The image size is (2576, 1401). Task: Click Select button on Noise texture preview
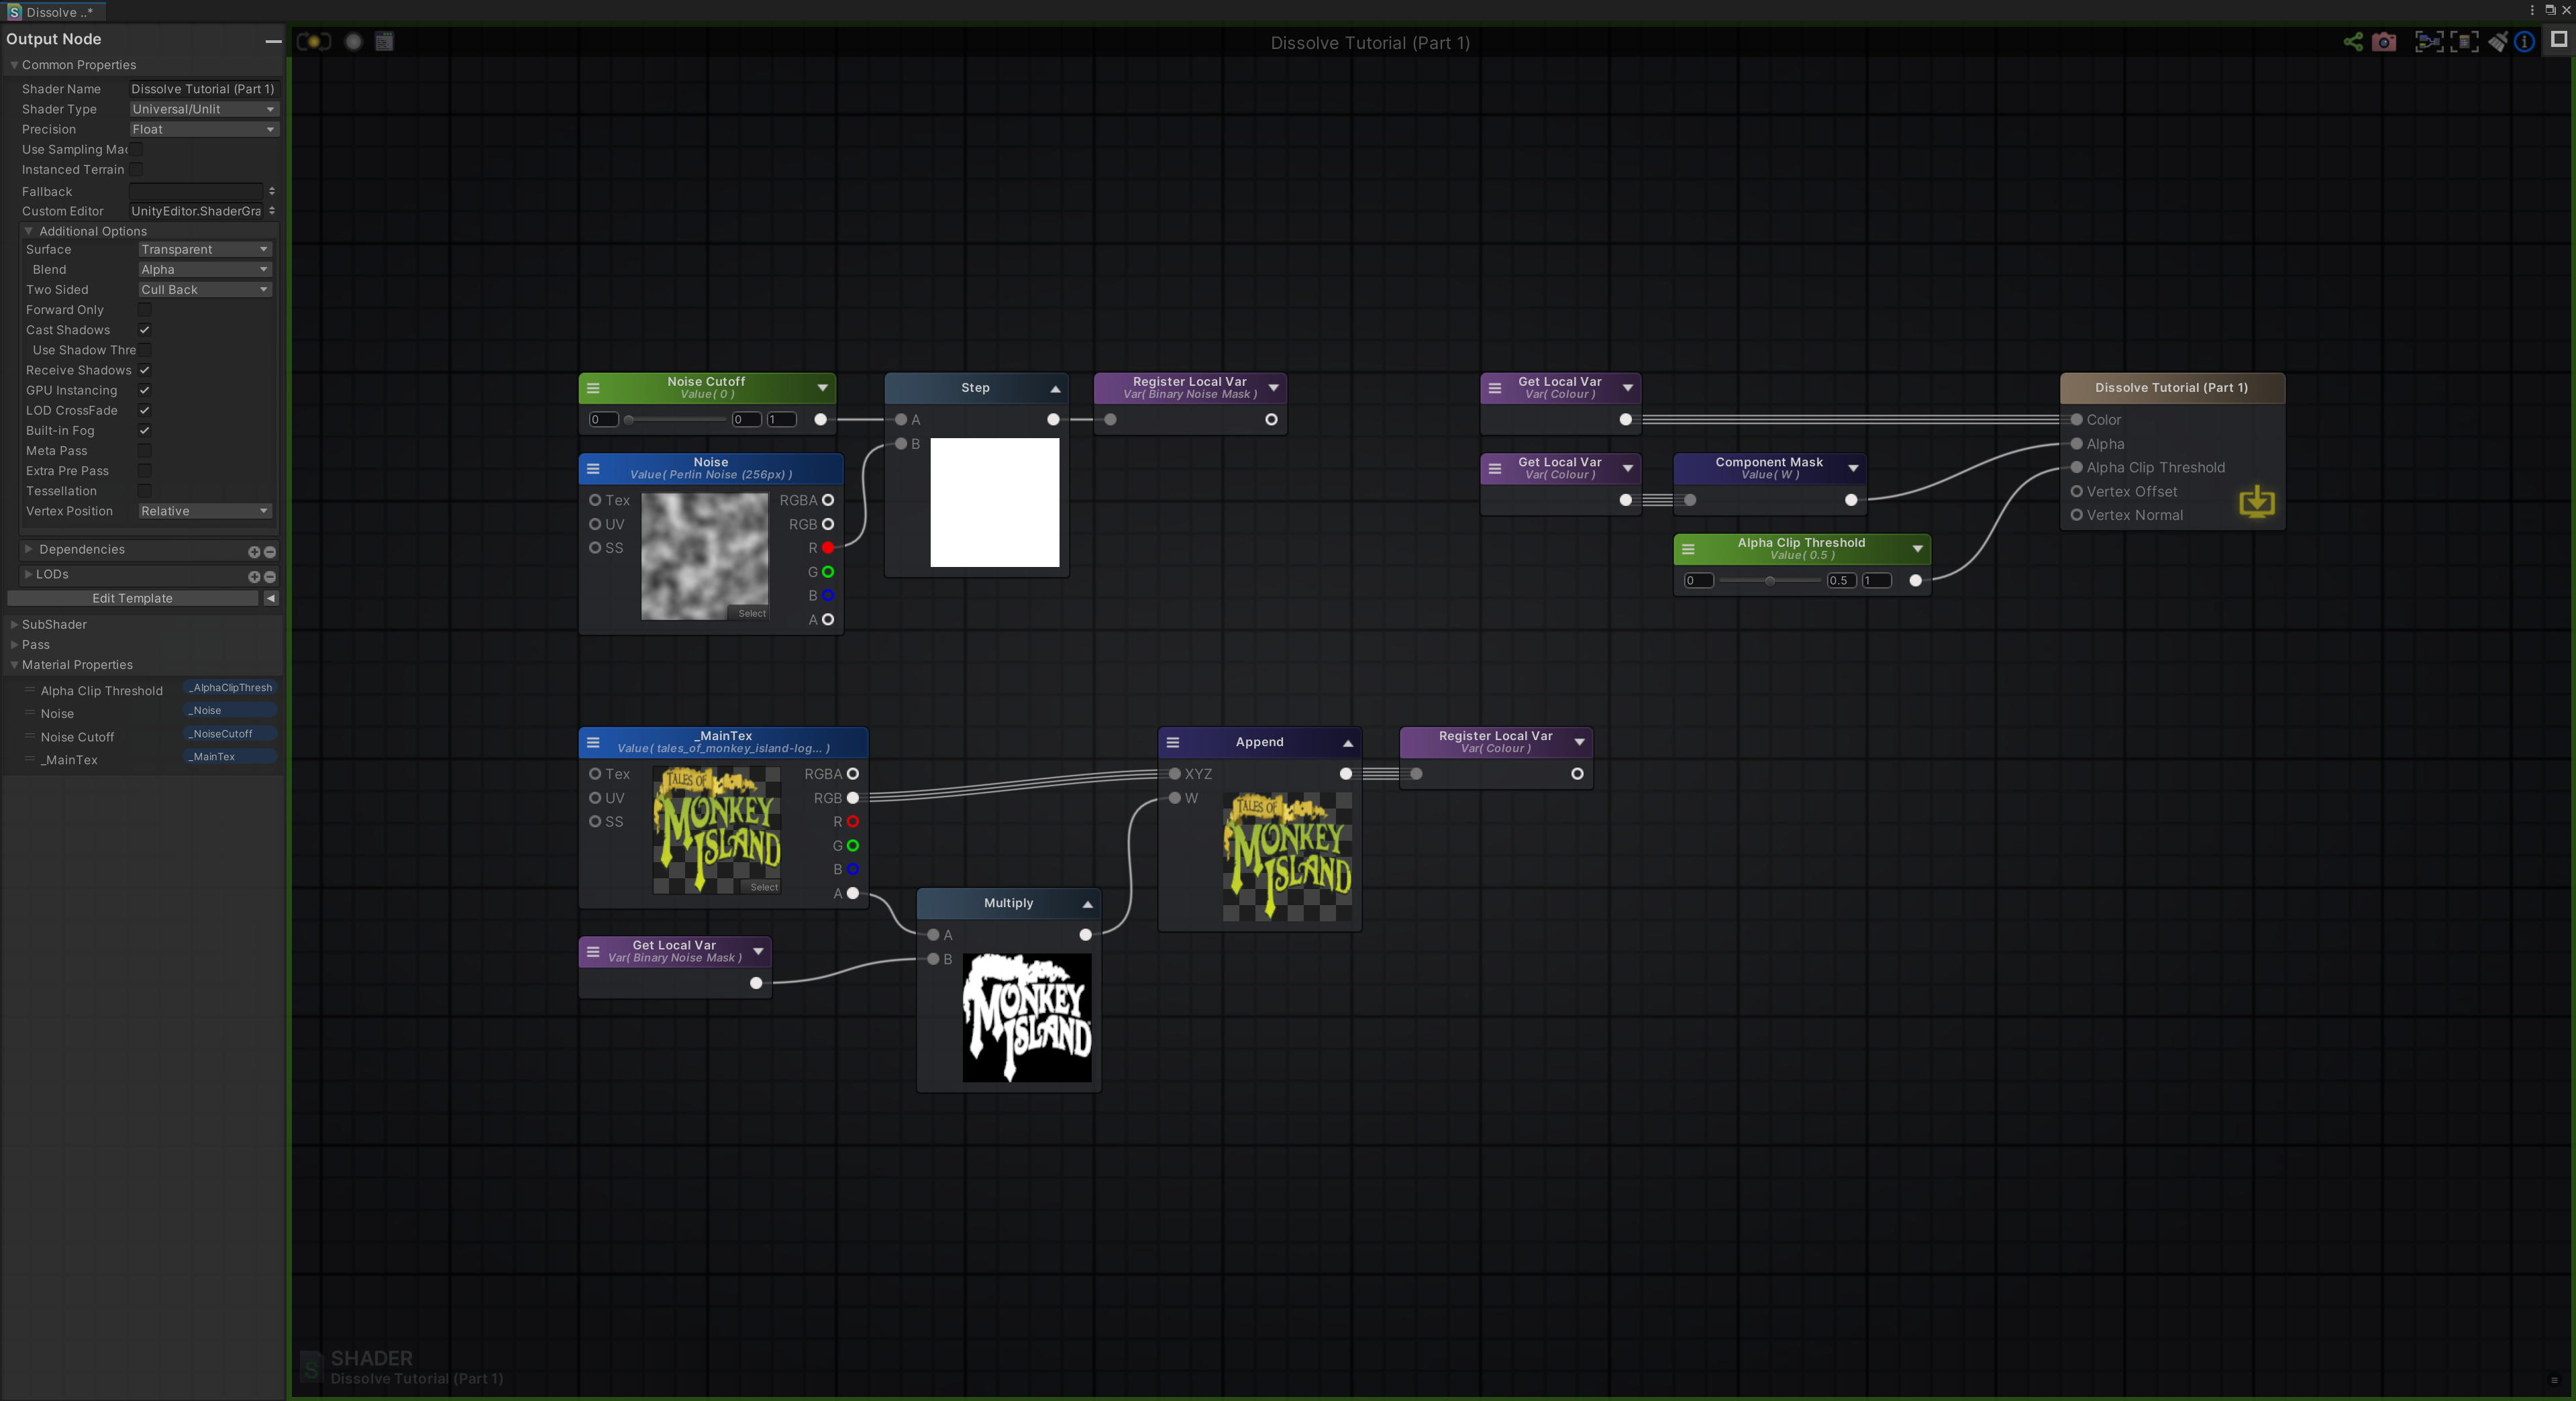click(x=752, y=613)
